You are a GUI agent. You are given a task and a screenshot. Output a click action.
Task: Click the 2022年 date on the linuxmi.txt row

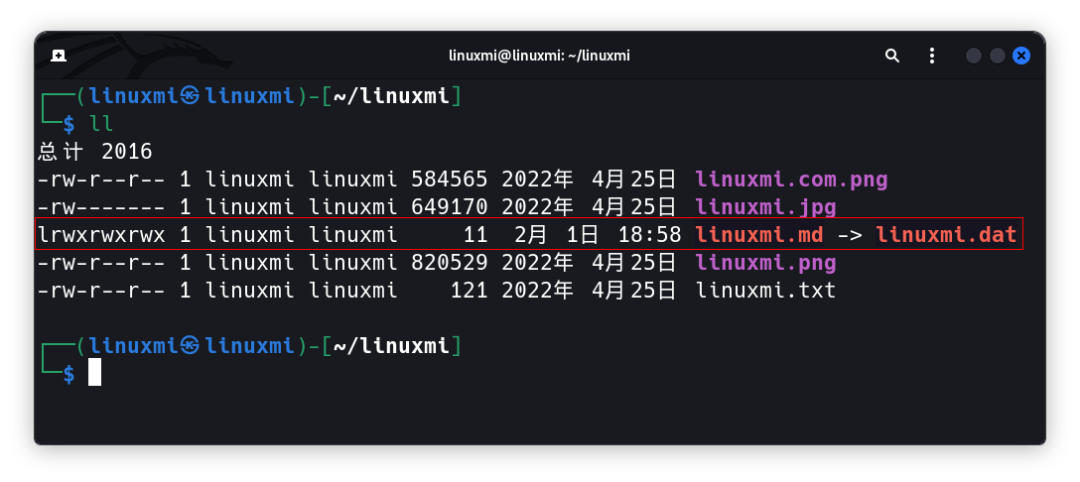click(537, 291)
